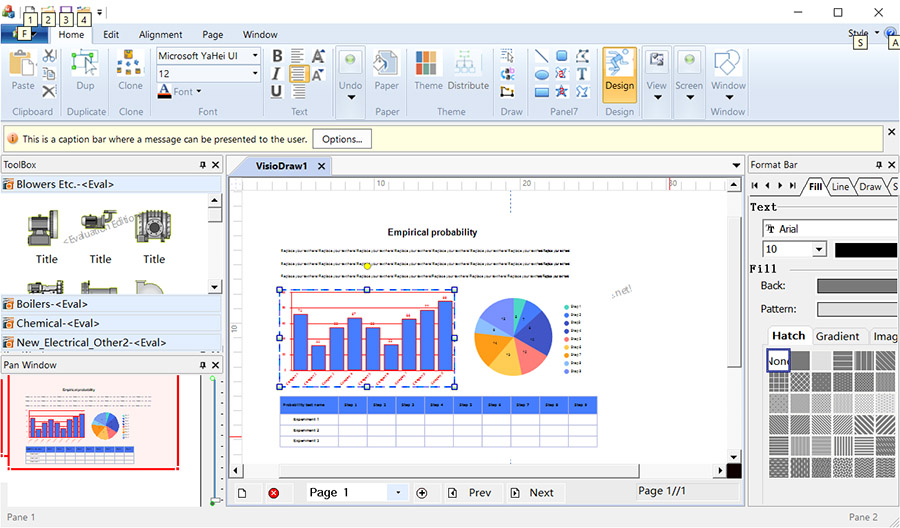
Task: Switch to the Line tab in Format Bar
Action: coord(840,187)
